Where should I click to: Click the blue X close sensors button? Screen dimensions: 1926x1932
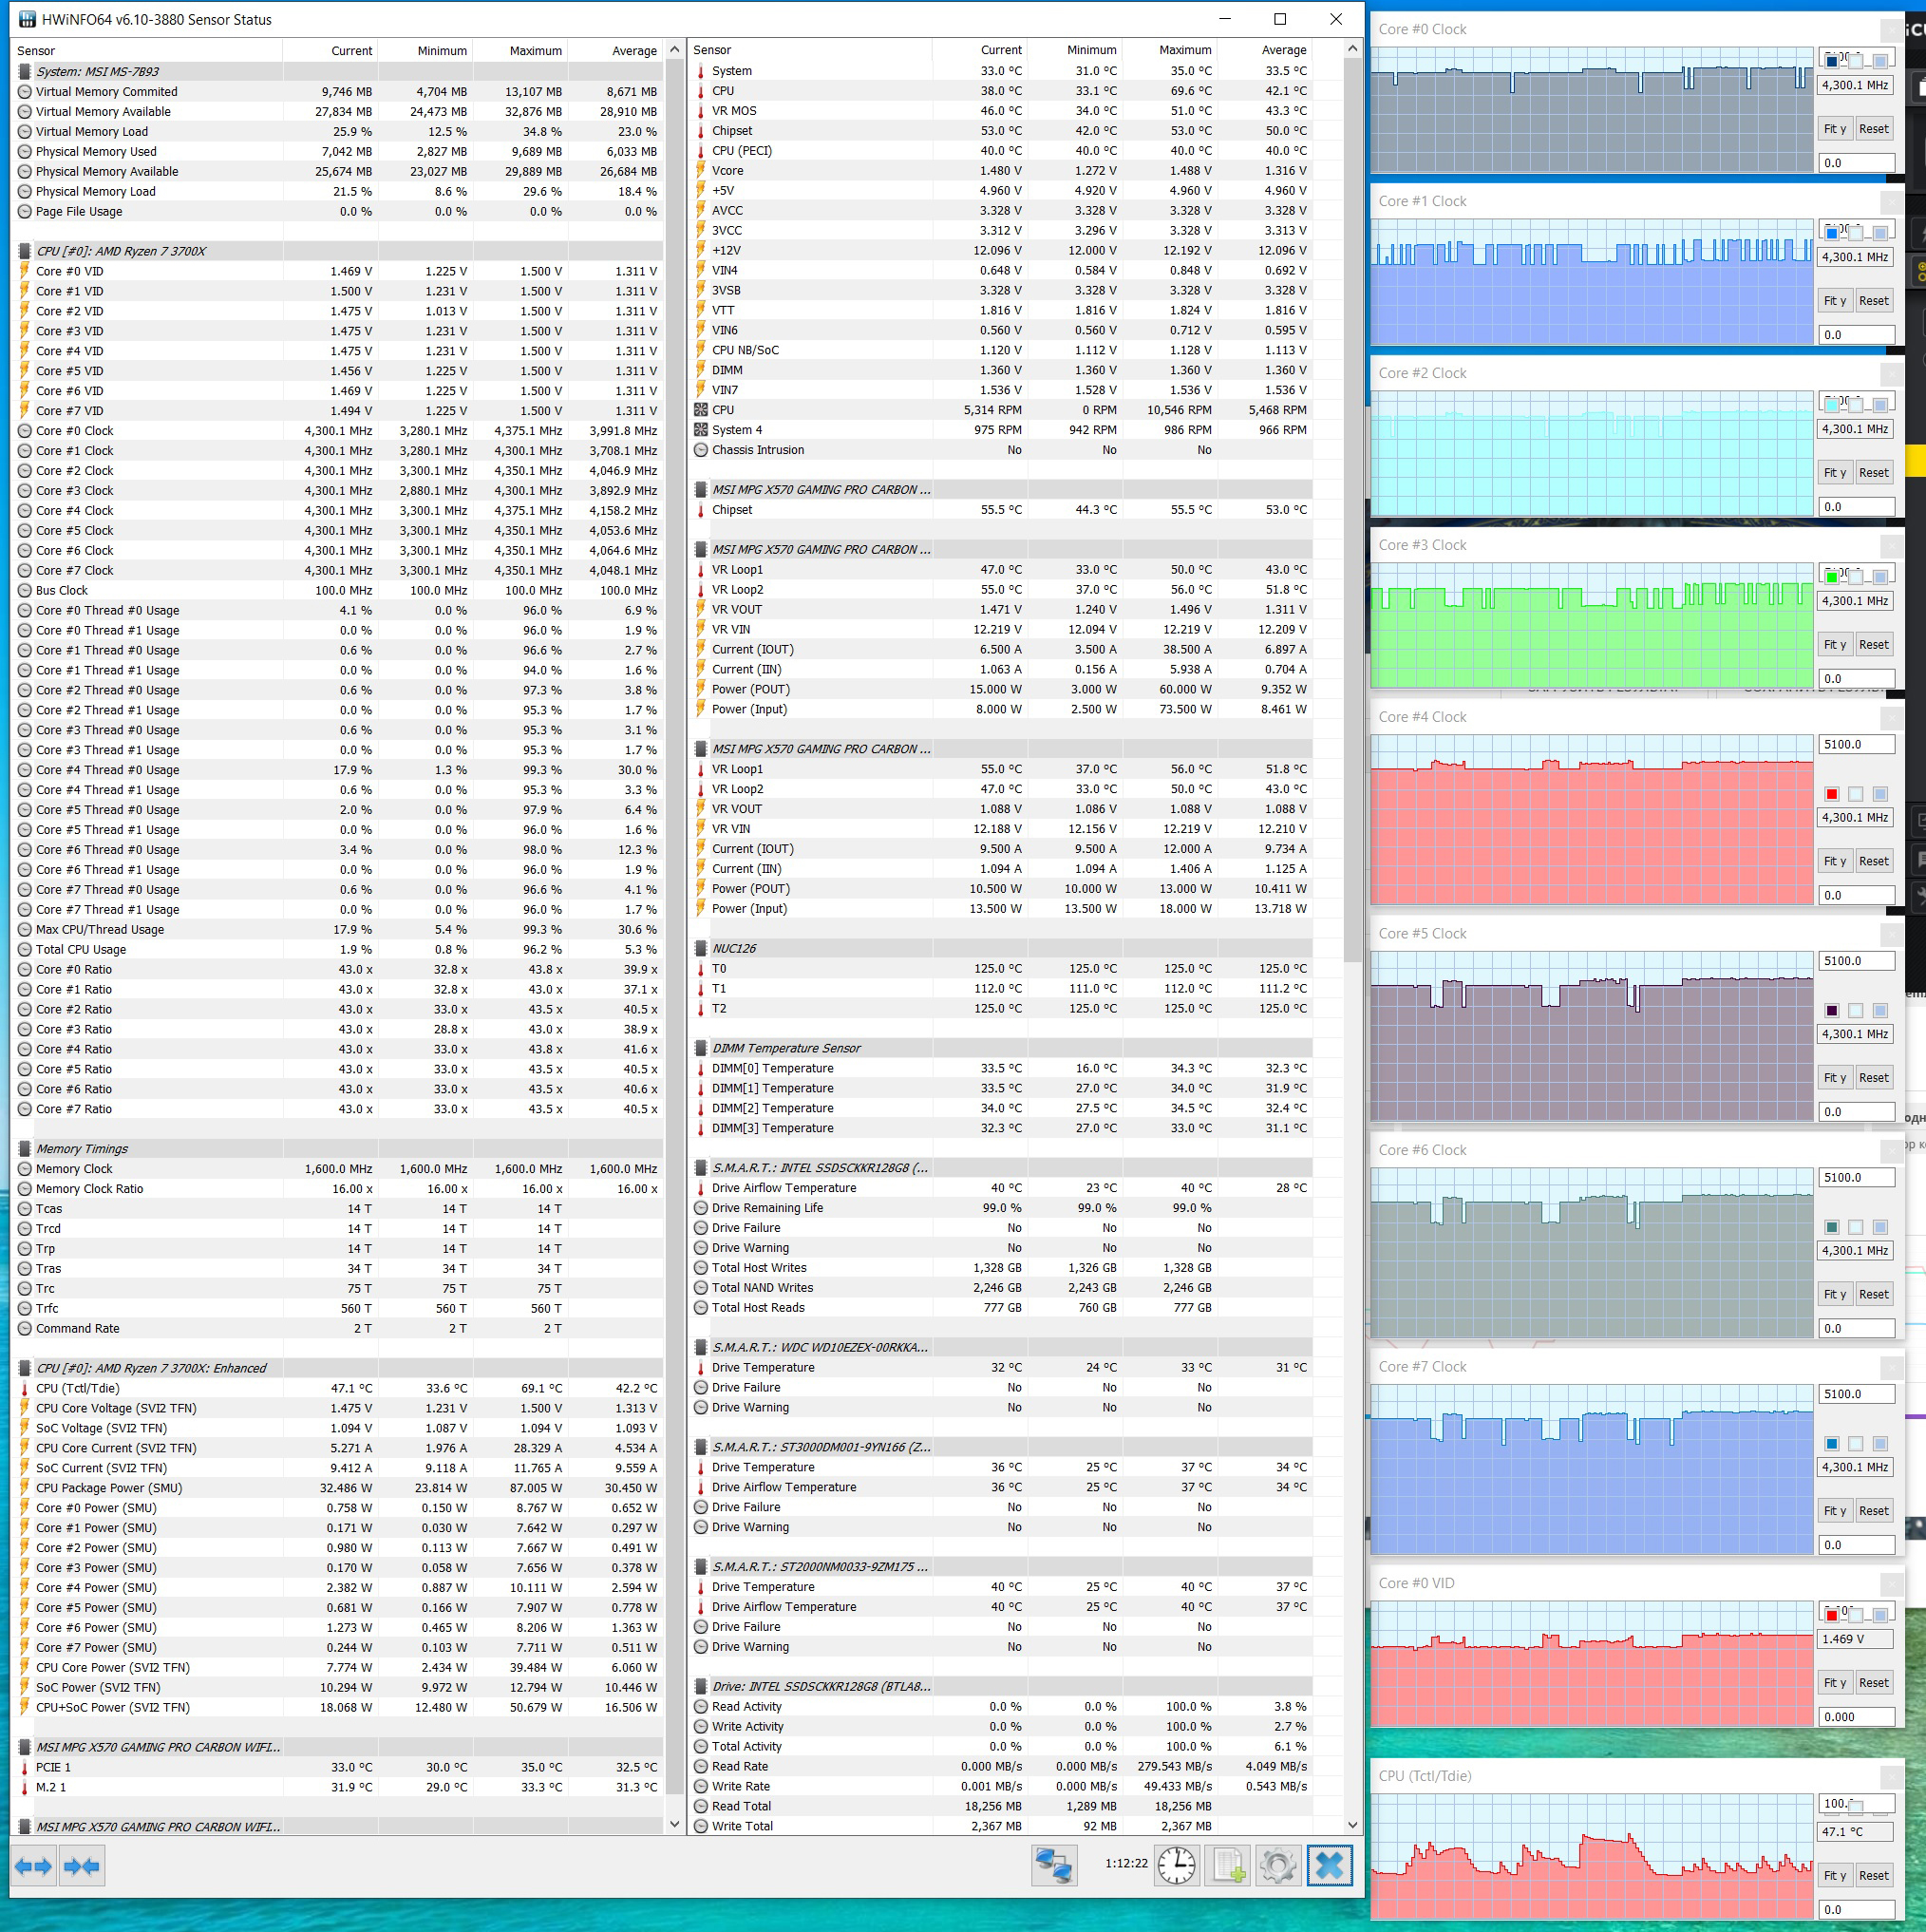[x=1329, y=1865]
